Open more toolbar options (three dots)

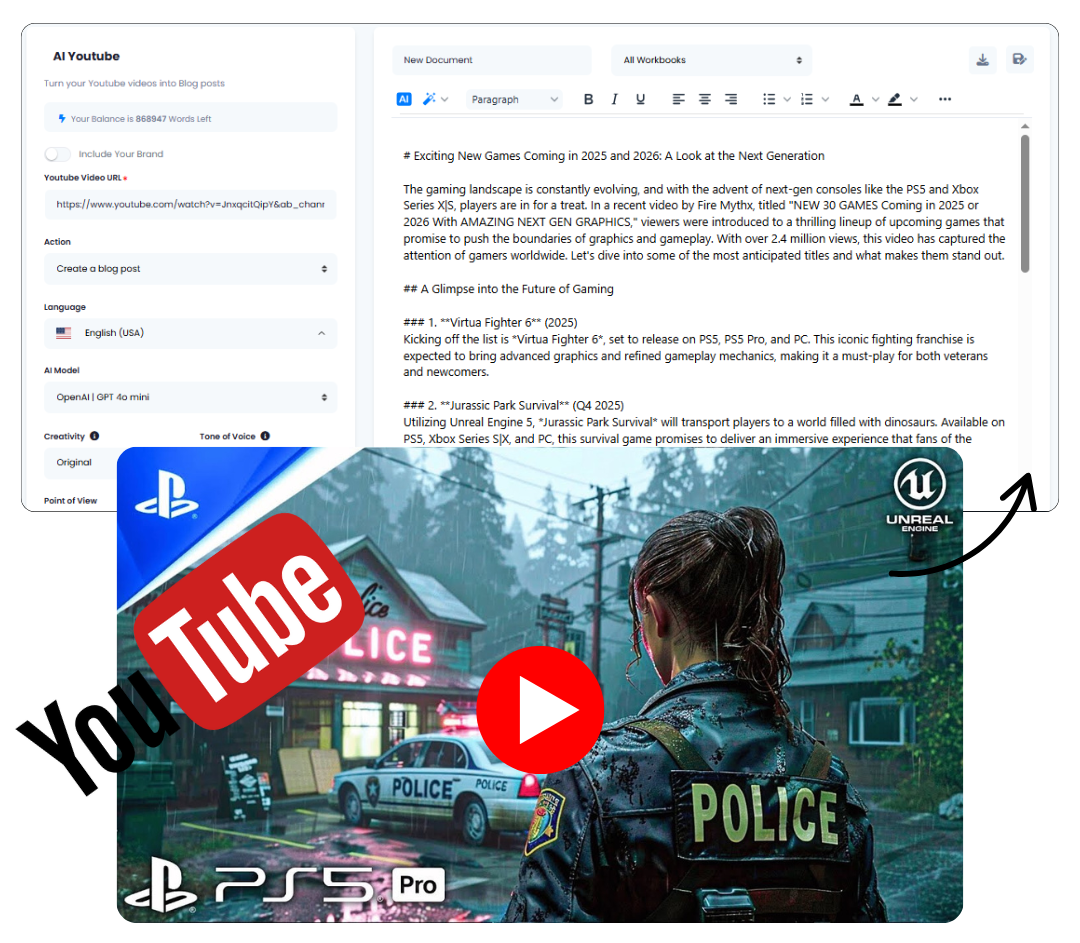[x=945, y=99]
